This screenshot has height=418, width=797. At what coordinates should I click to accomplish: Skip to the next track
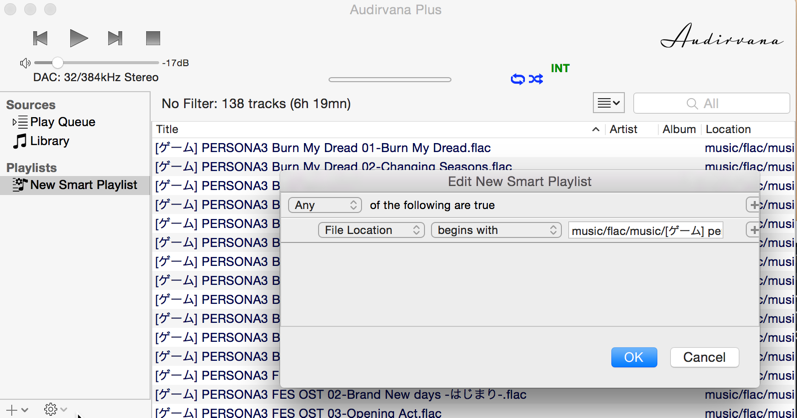click(x=115, y=38)
